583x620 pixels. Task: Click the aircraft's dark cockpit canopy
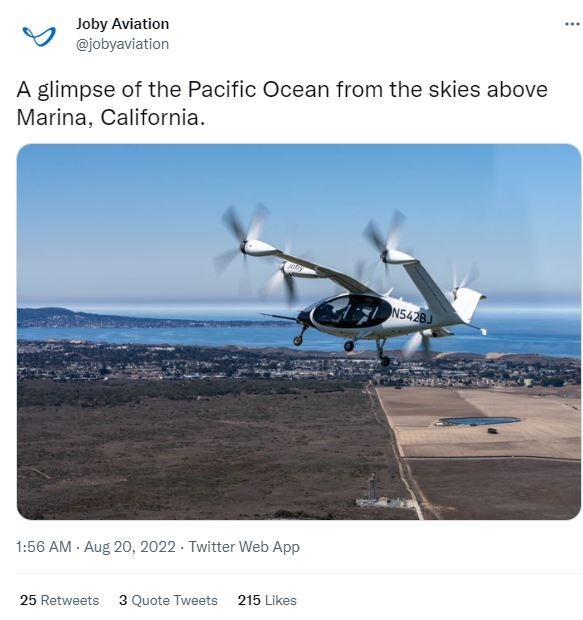pos(351,311)
